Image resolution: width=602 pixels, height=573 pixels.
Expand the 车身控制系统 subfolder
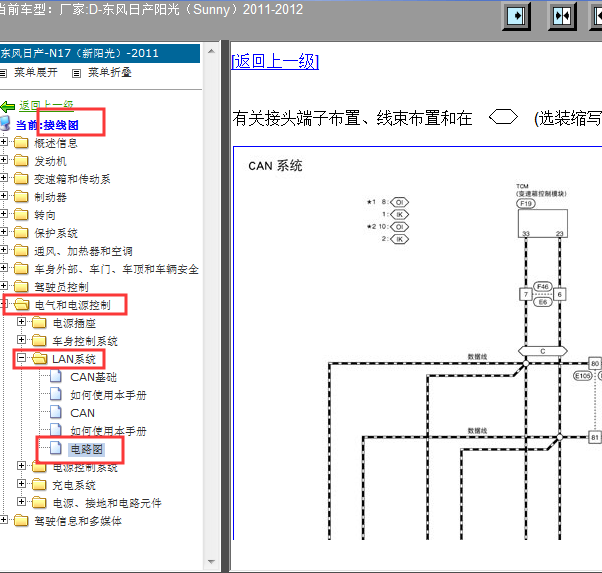(22, 339)
